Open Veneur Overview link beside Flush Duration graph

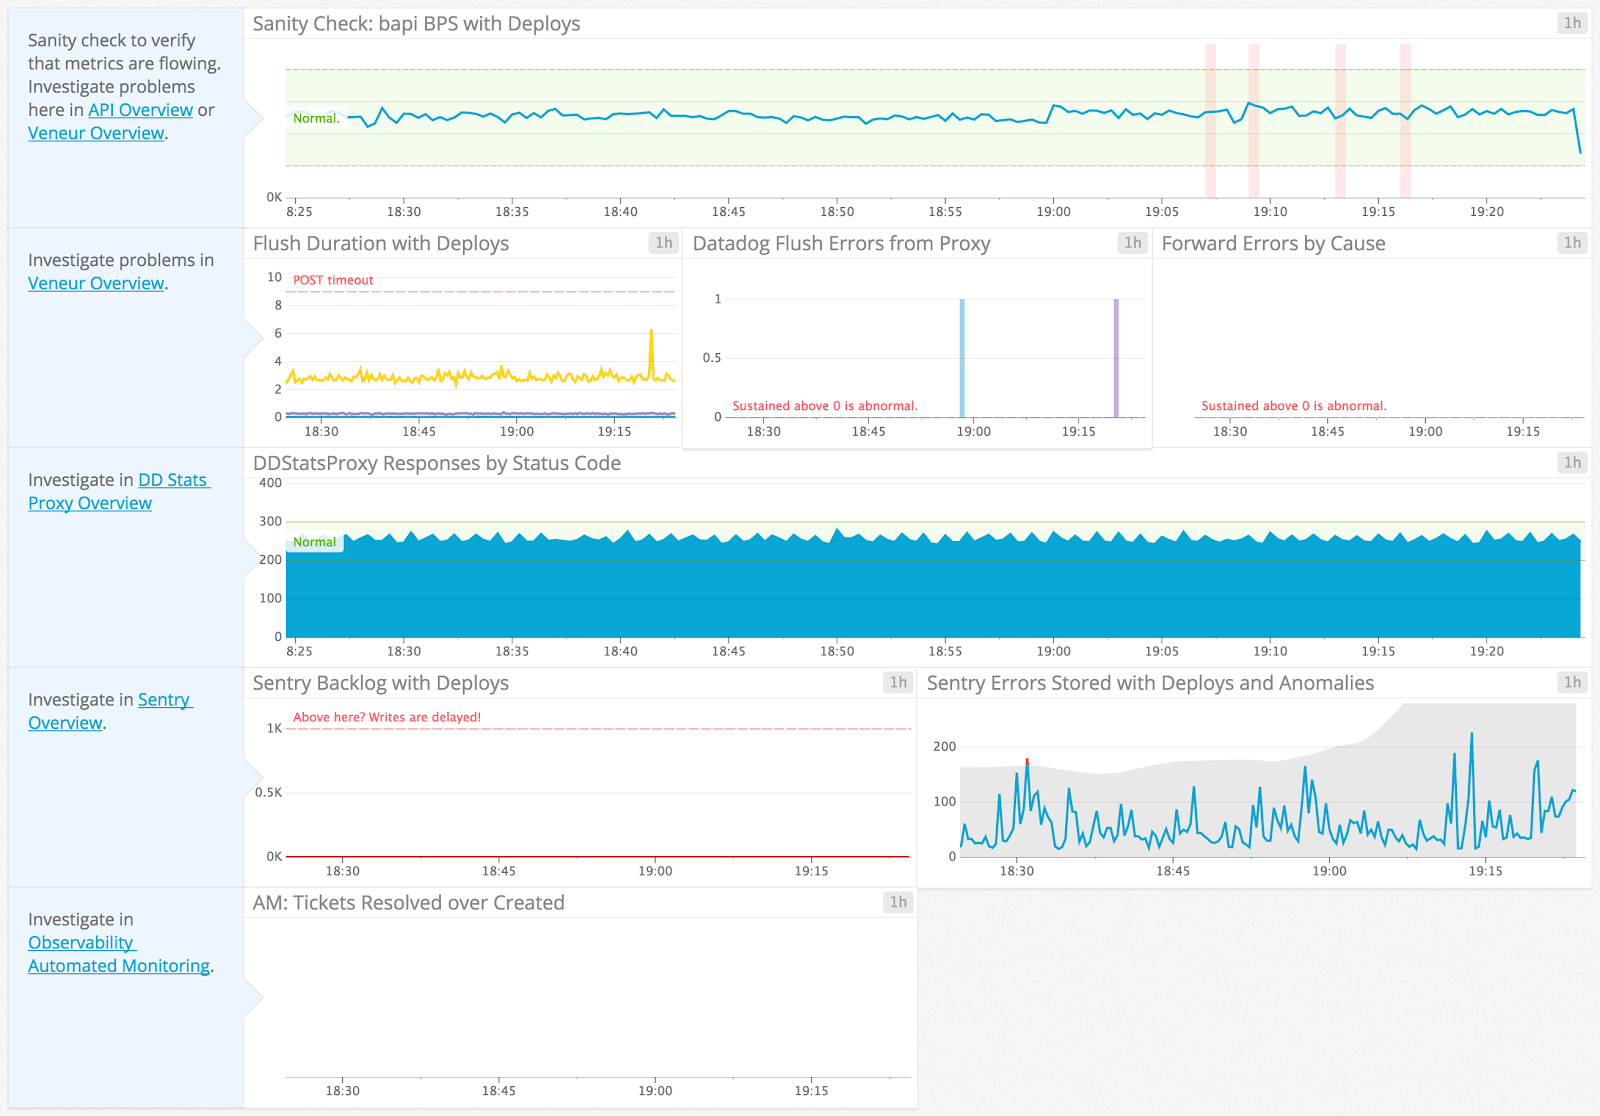click(x=96, y=283)
